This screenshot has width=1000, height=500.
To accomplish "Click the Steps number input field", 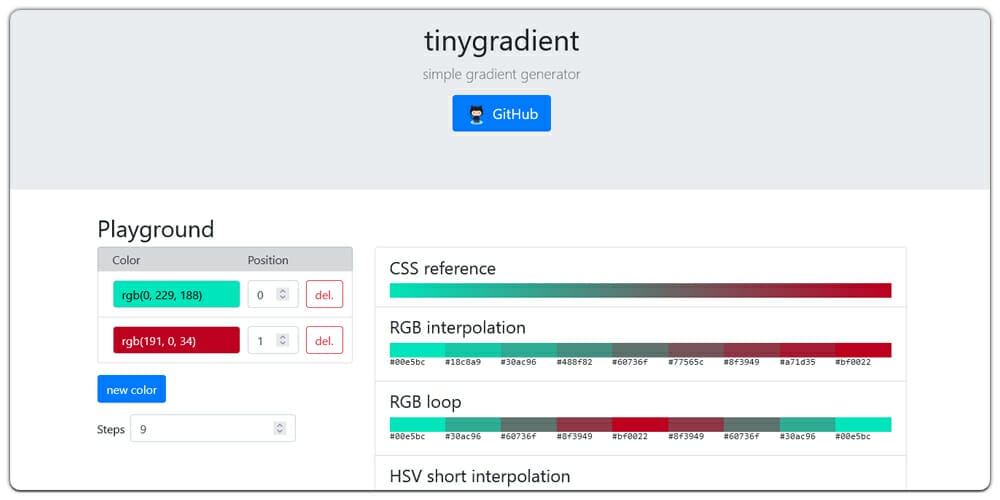I will (200, 428).
